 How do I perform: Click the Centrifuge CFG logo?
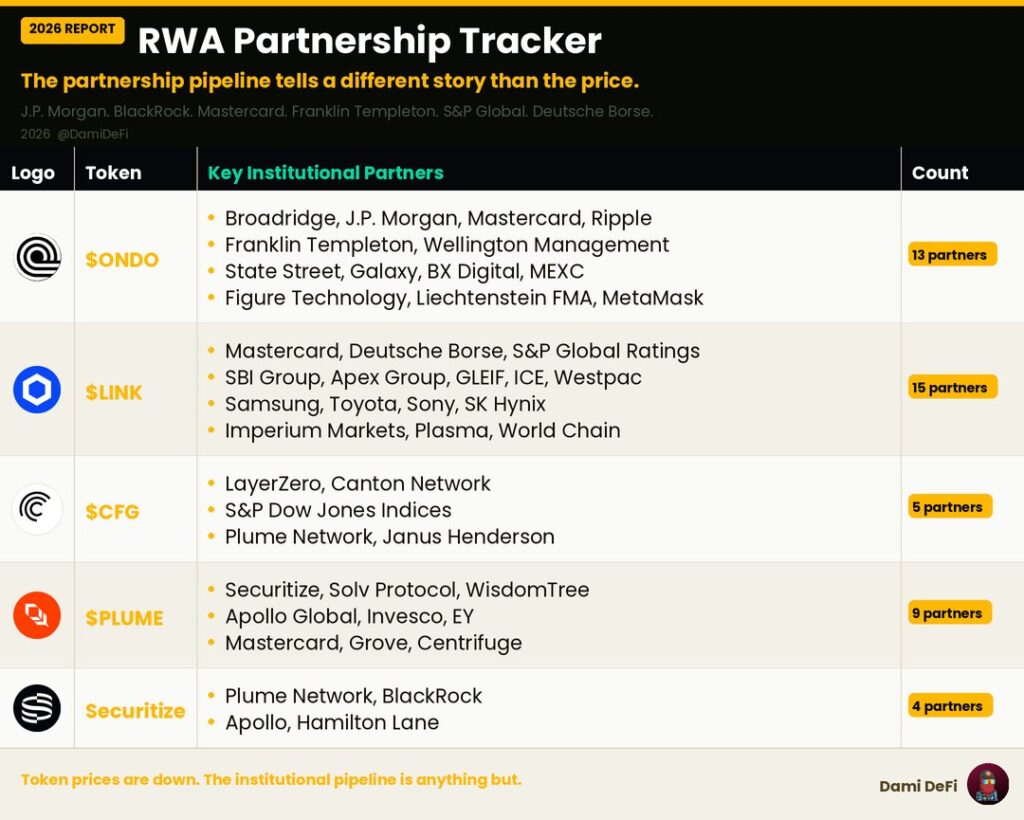(x=37, y=509)
